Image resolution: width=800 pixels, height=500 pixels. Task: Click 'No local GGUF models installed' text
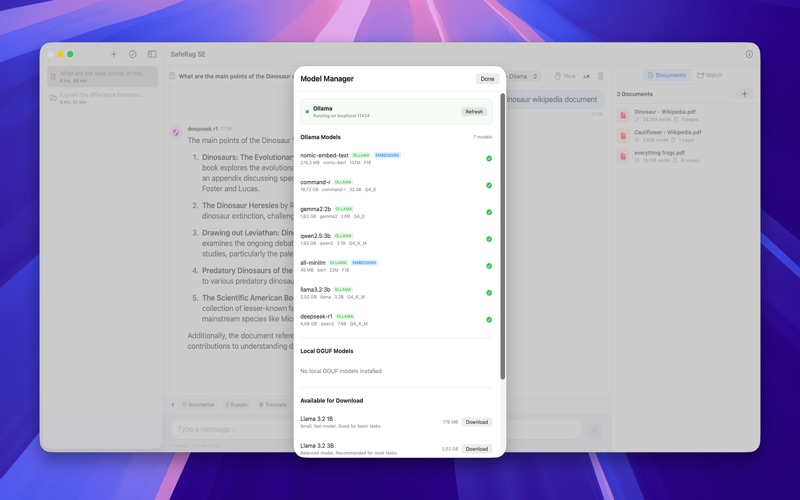click(x=341, y=371)
